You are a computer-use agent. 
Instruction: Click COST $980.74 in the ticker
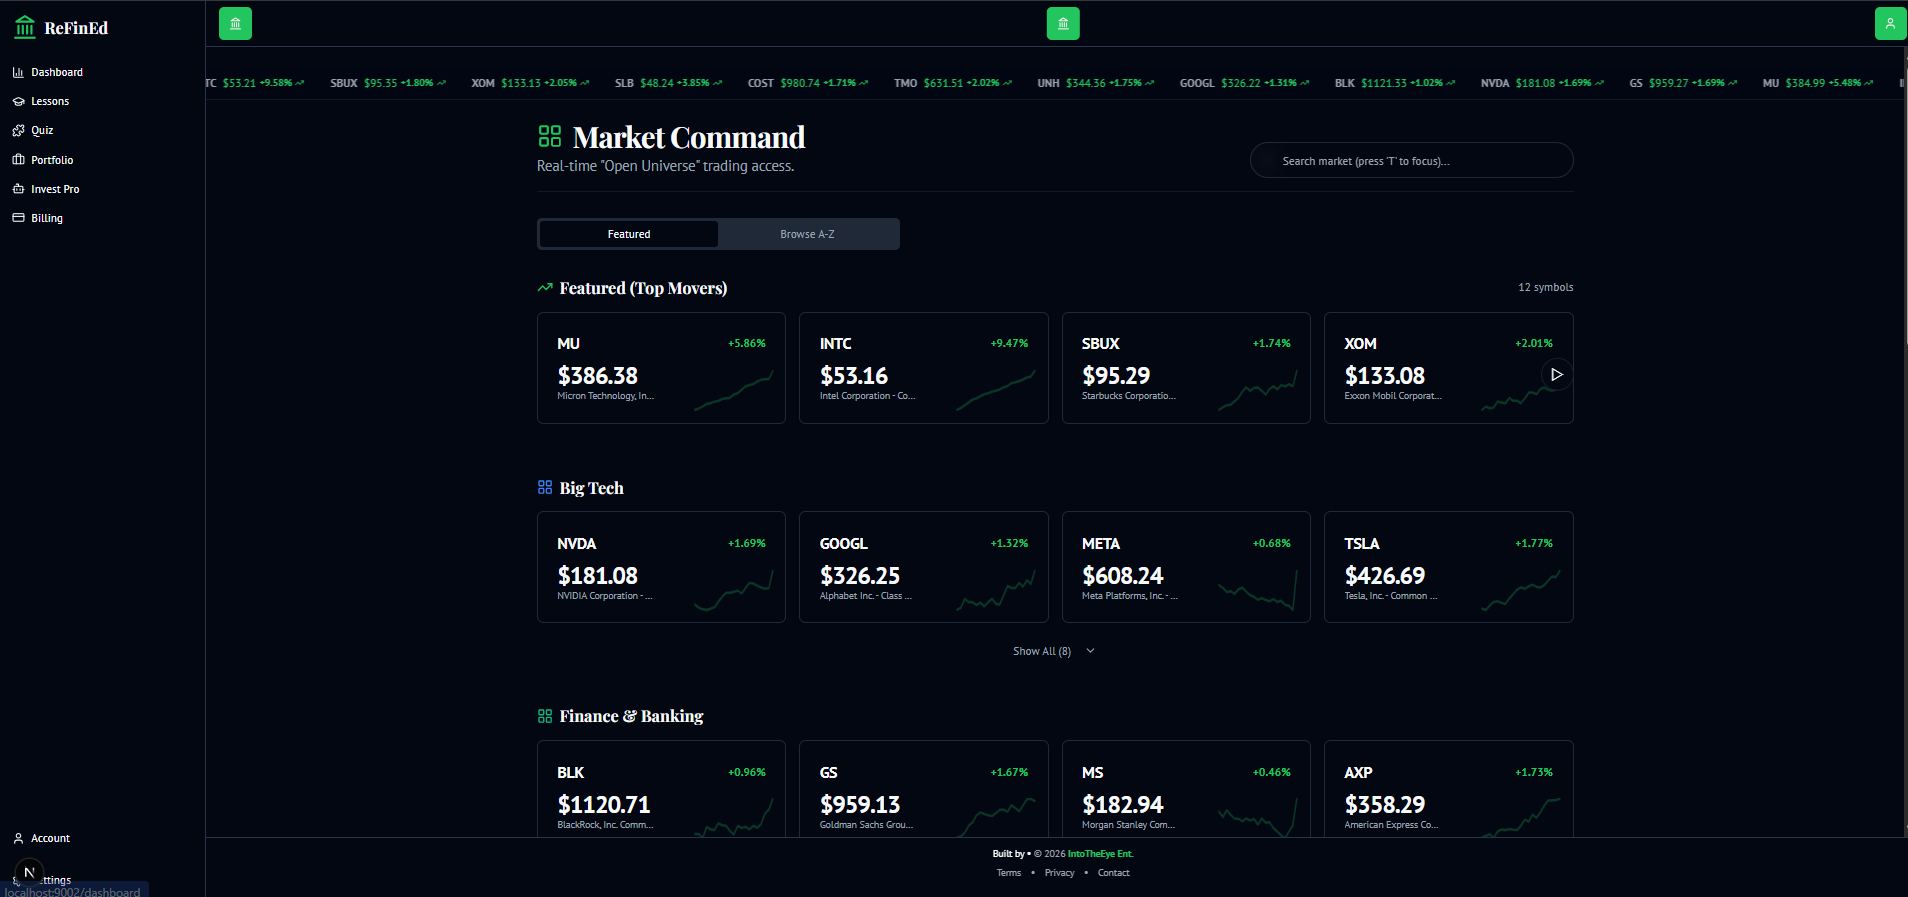808,83
